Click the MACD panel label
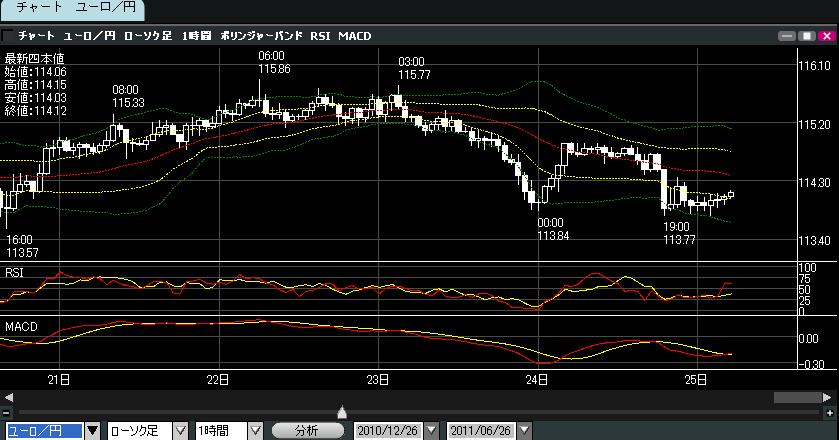839x440 pixels. [21, 327]
